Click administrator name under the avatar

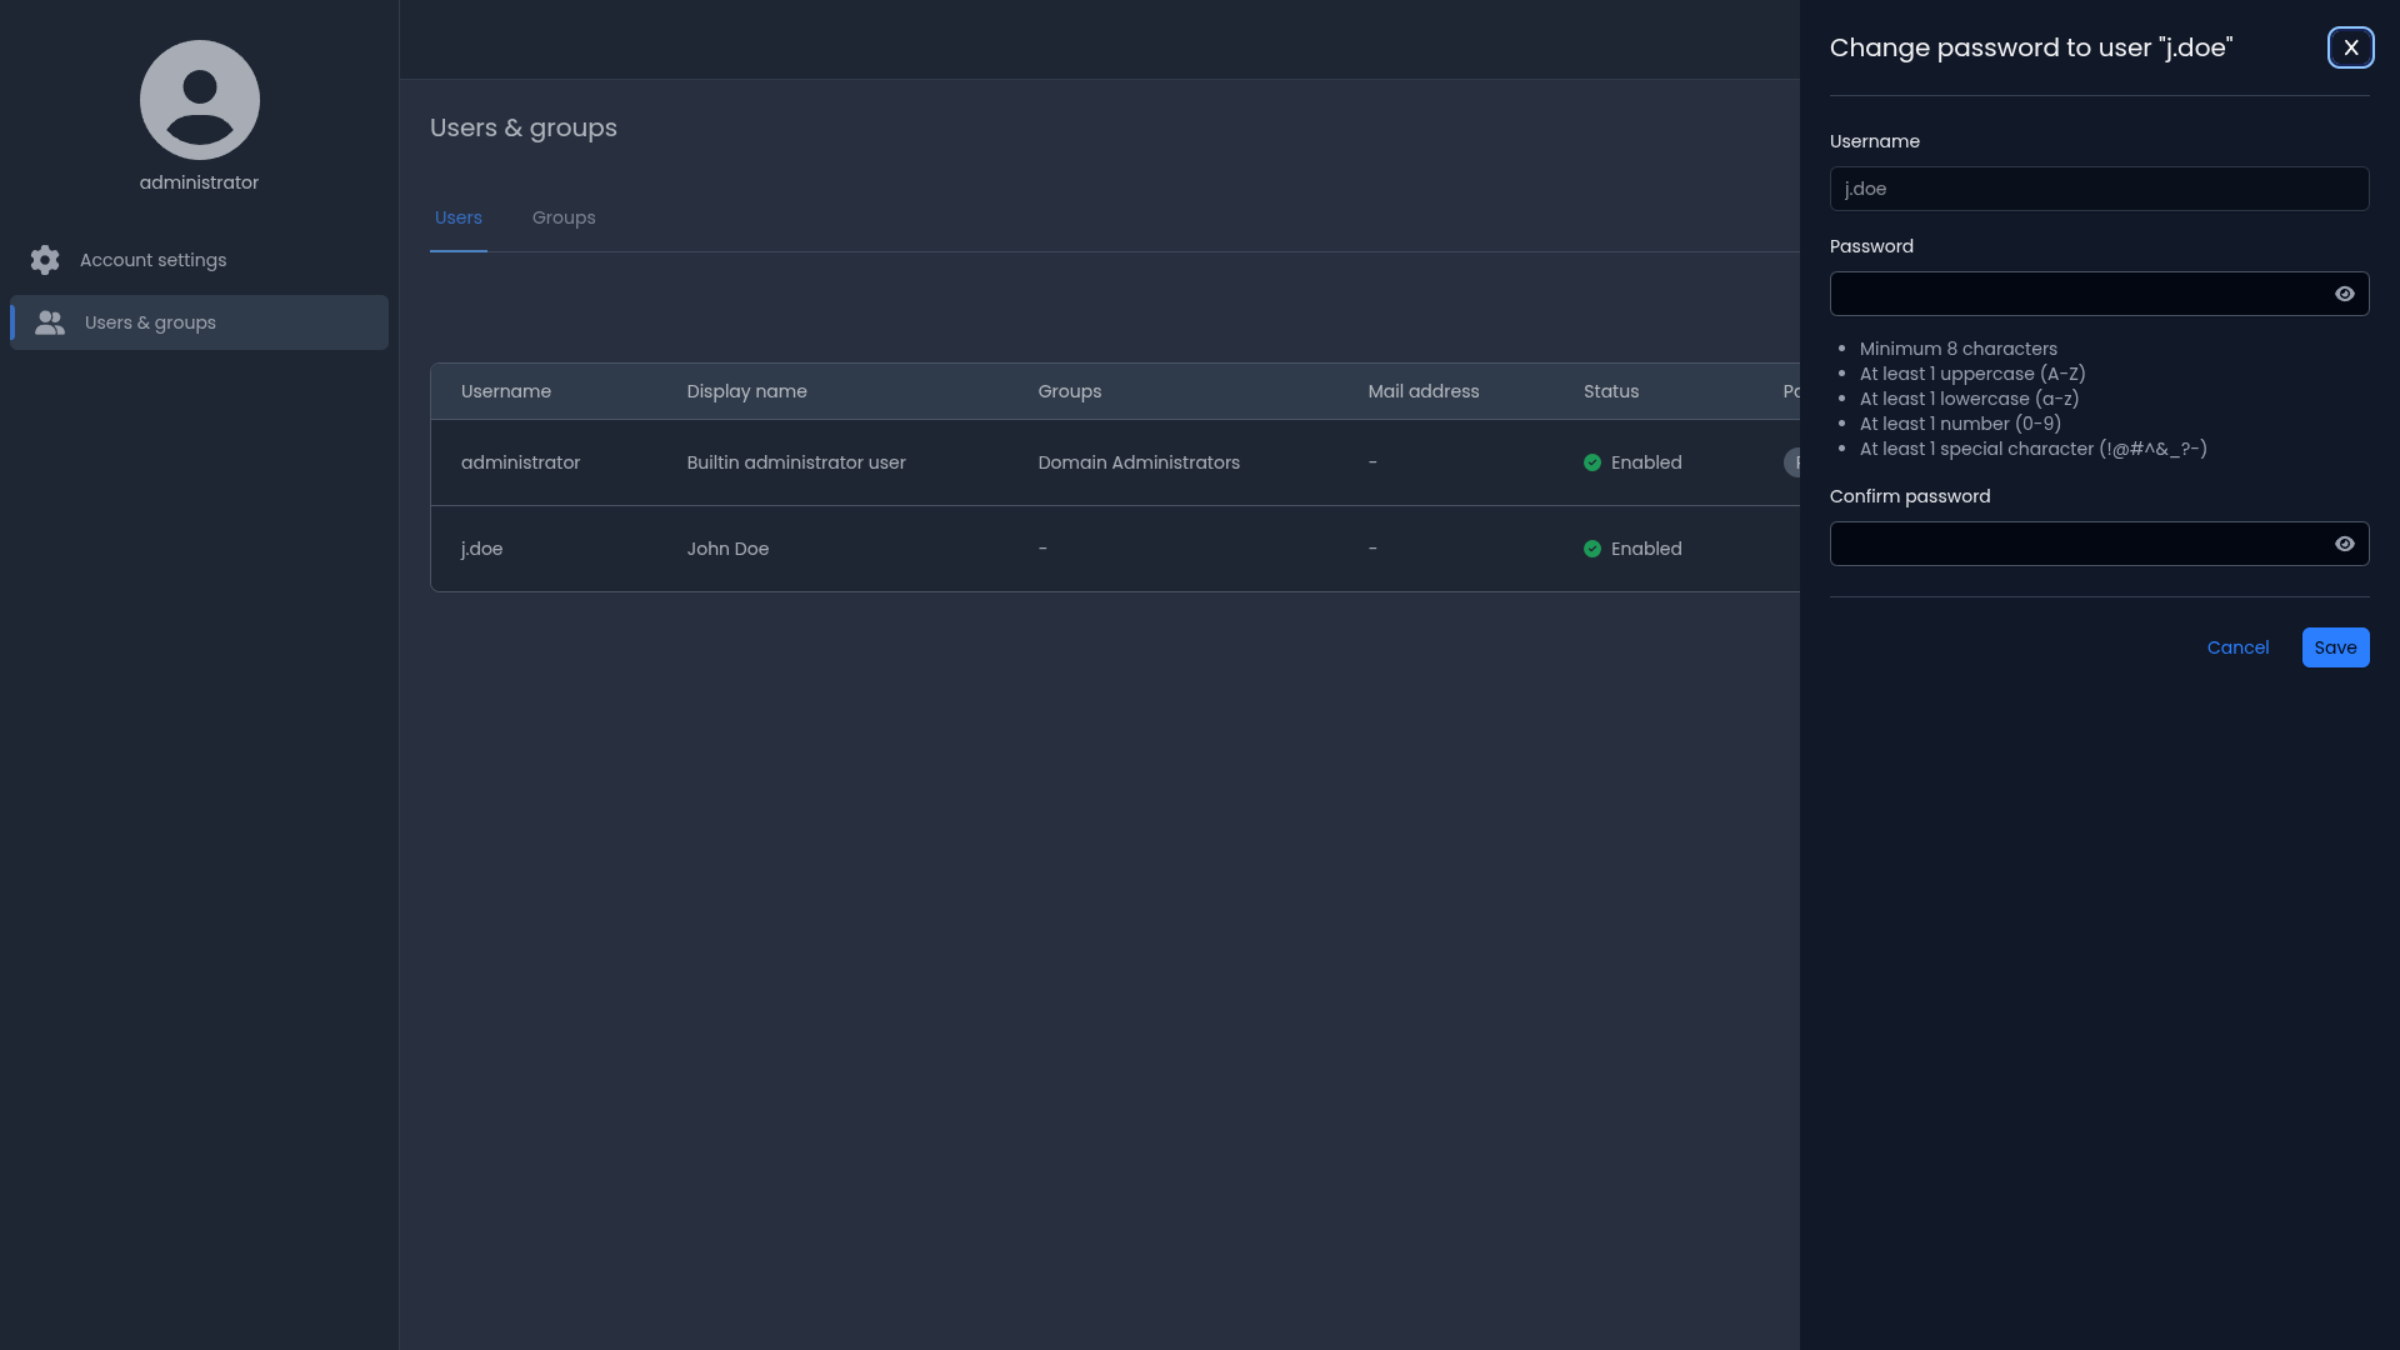(199, 182)
